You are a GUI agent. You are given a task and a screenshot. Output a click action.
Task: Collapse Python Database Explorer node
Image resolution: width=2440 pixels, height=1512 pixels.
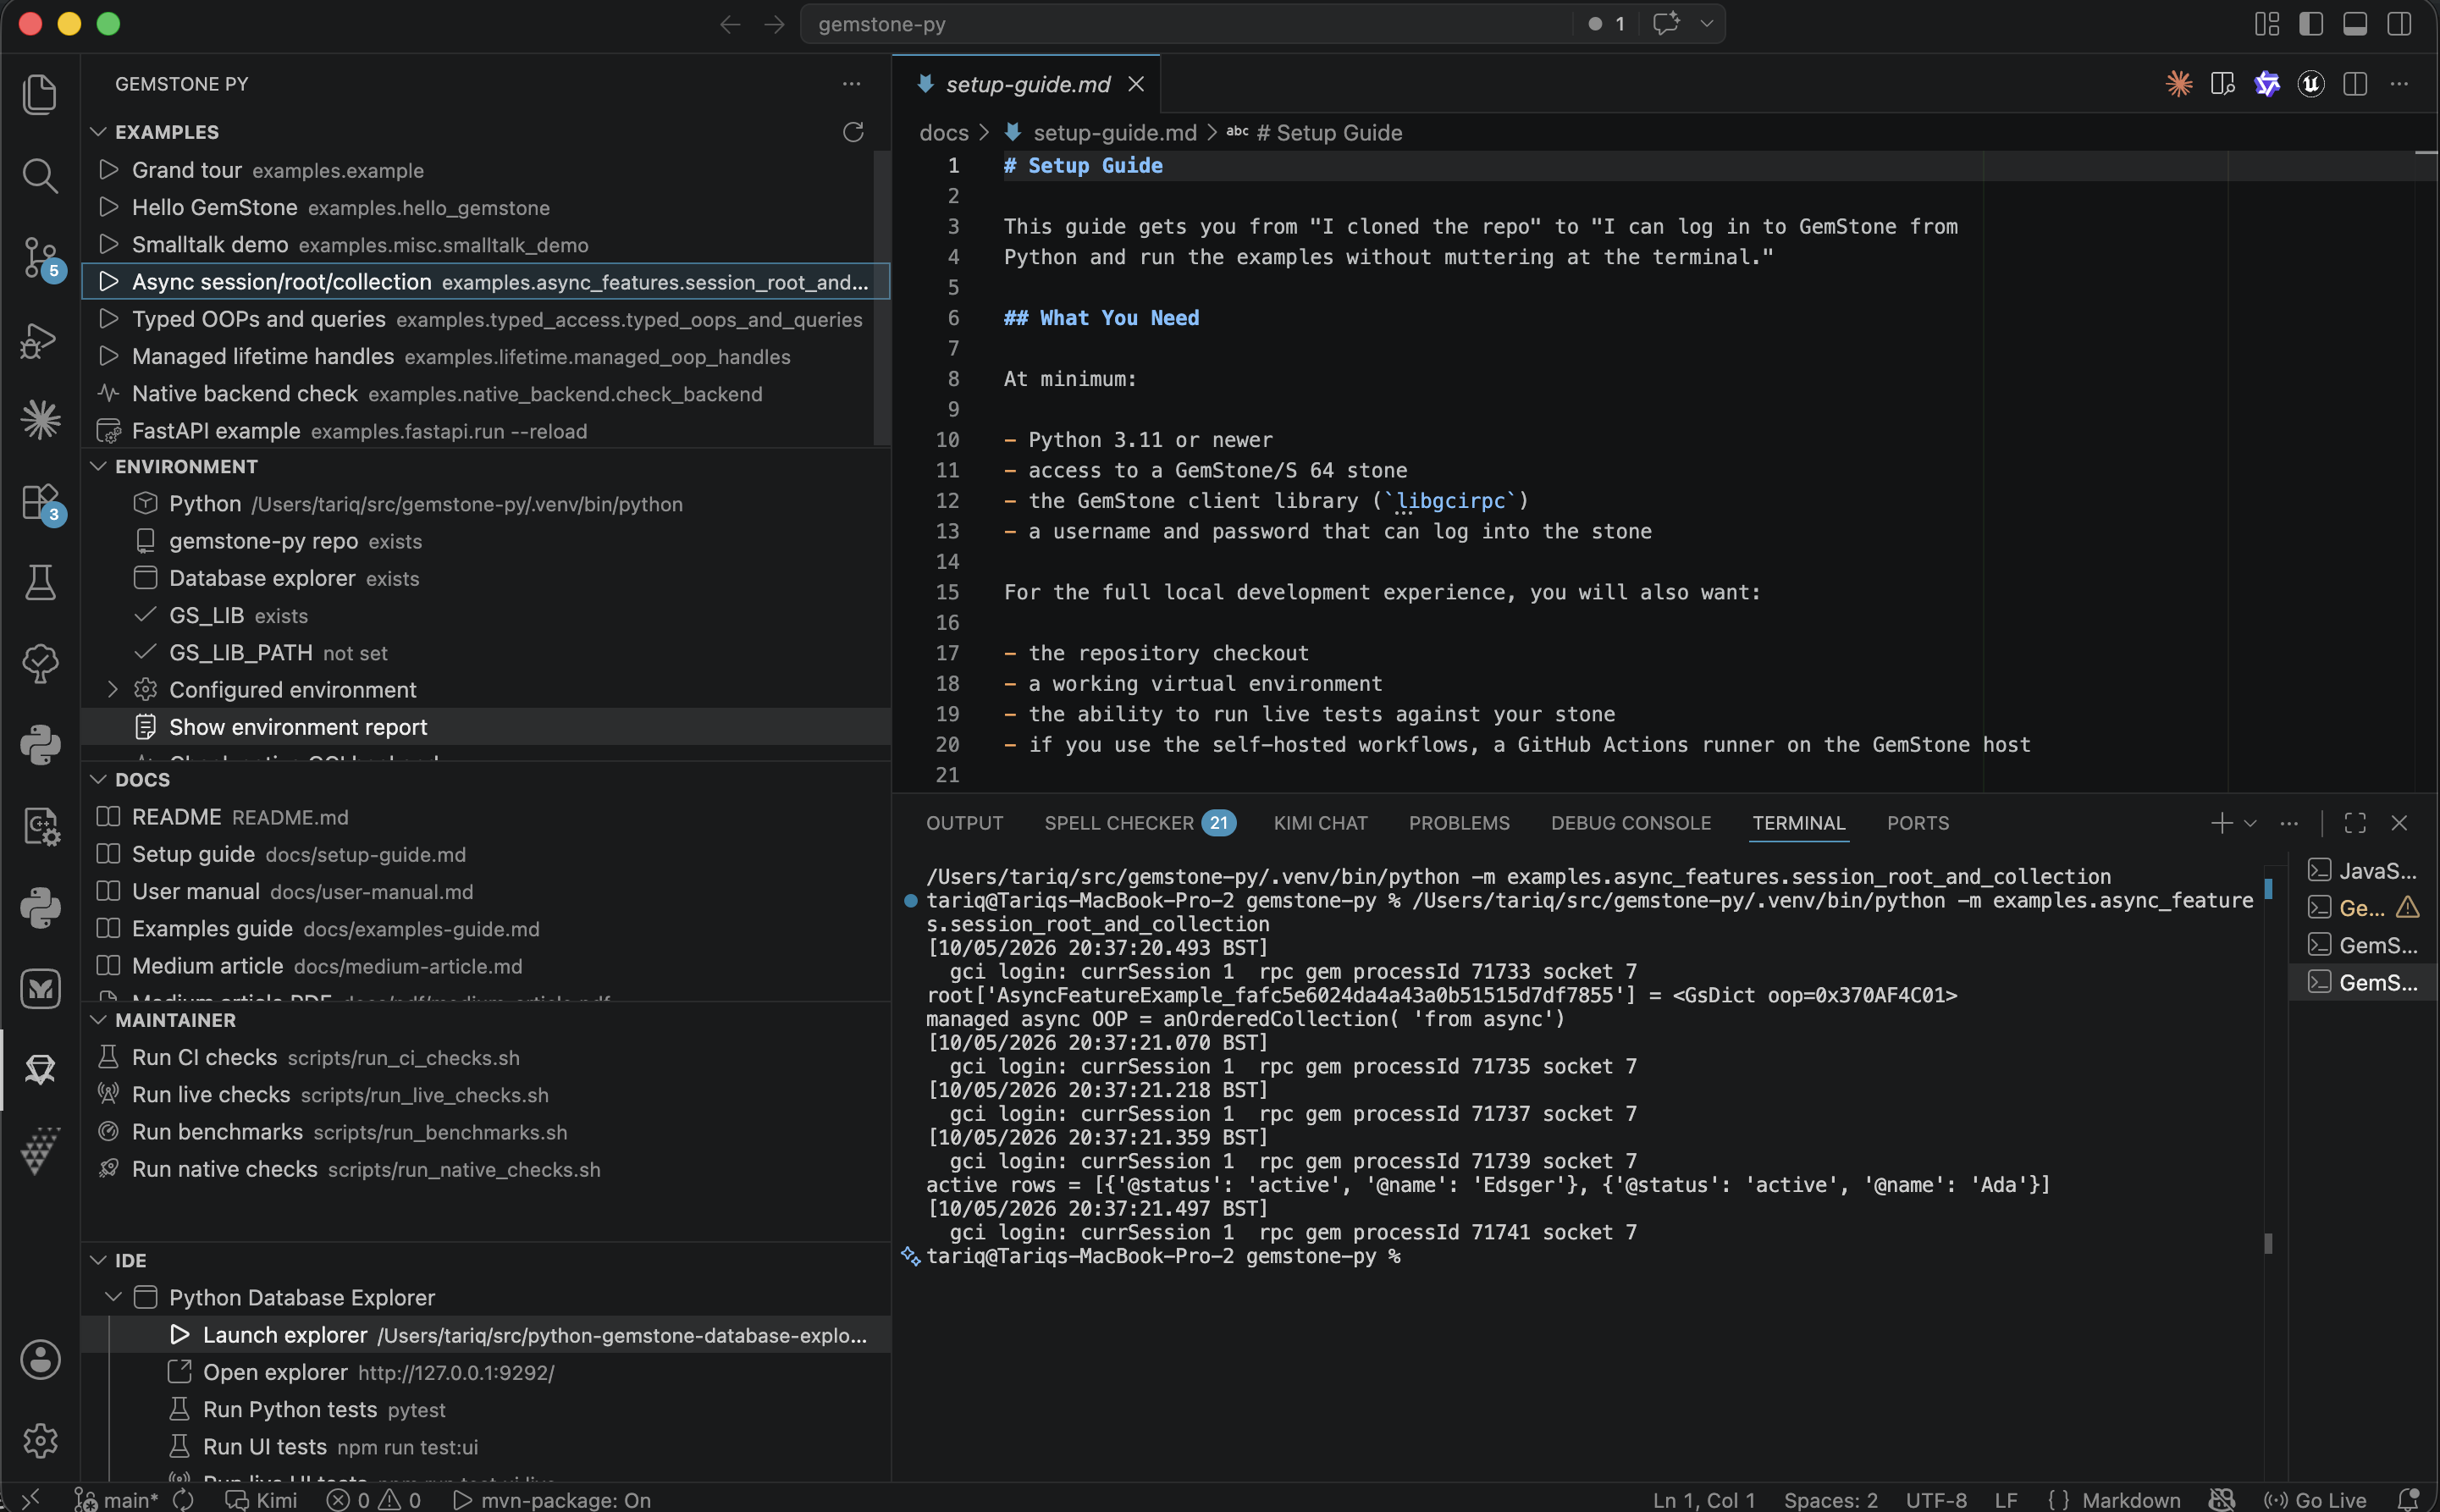pyautogui.click(x=113, y=1297)
